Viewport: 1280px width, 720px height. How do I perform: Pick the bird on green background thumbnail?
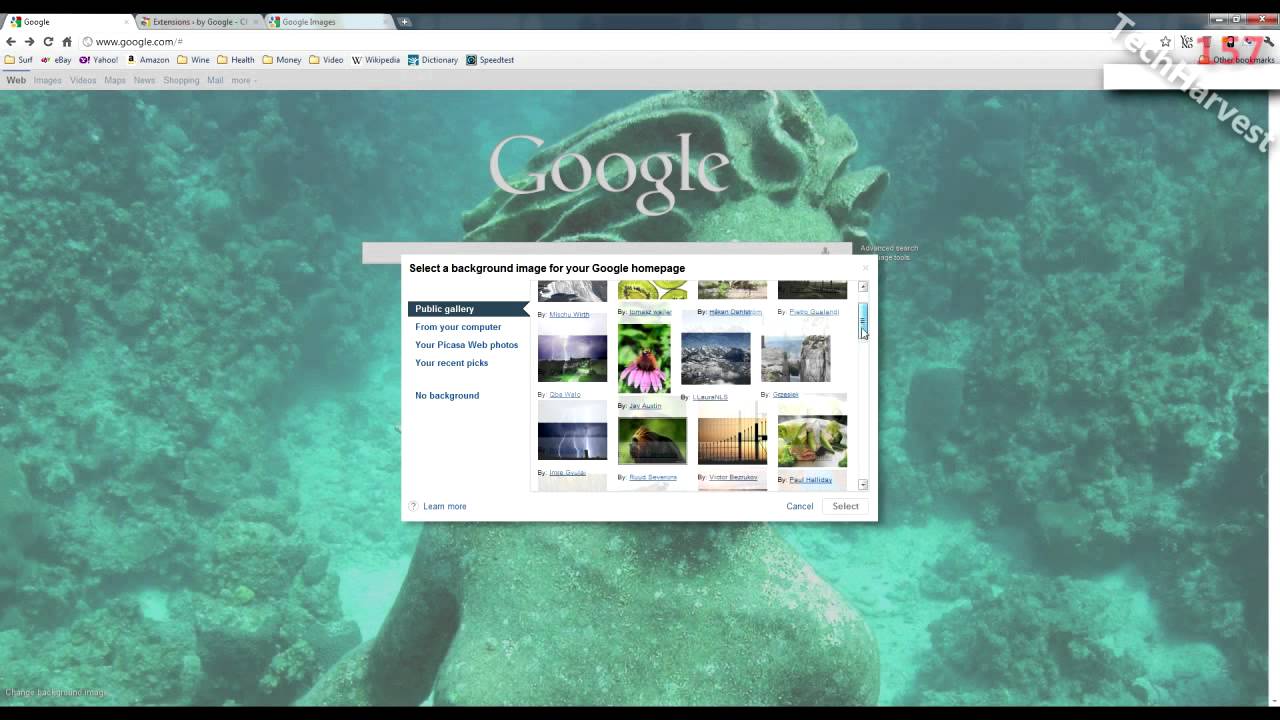click(652, 441)
